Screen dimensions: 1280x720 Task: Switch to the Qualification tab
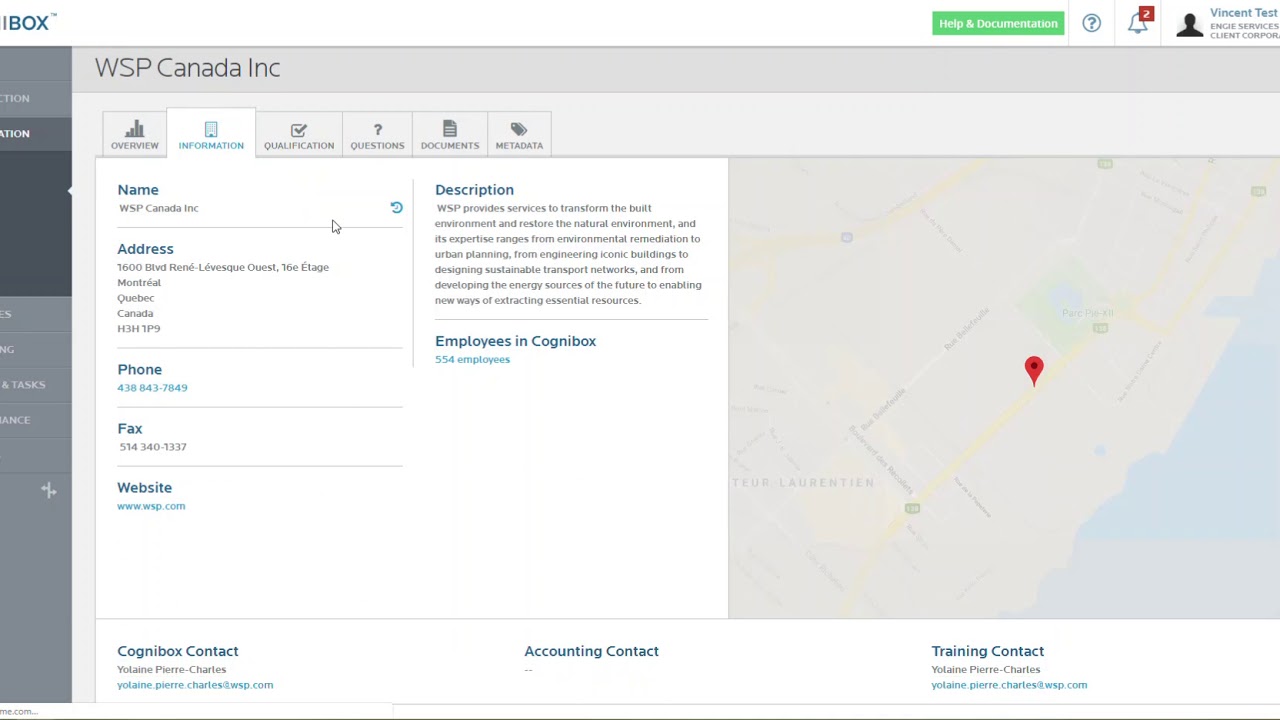pos(298,135)
